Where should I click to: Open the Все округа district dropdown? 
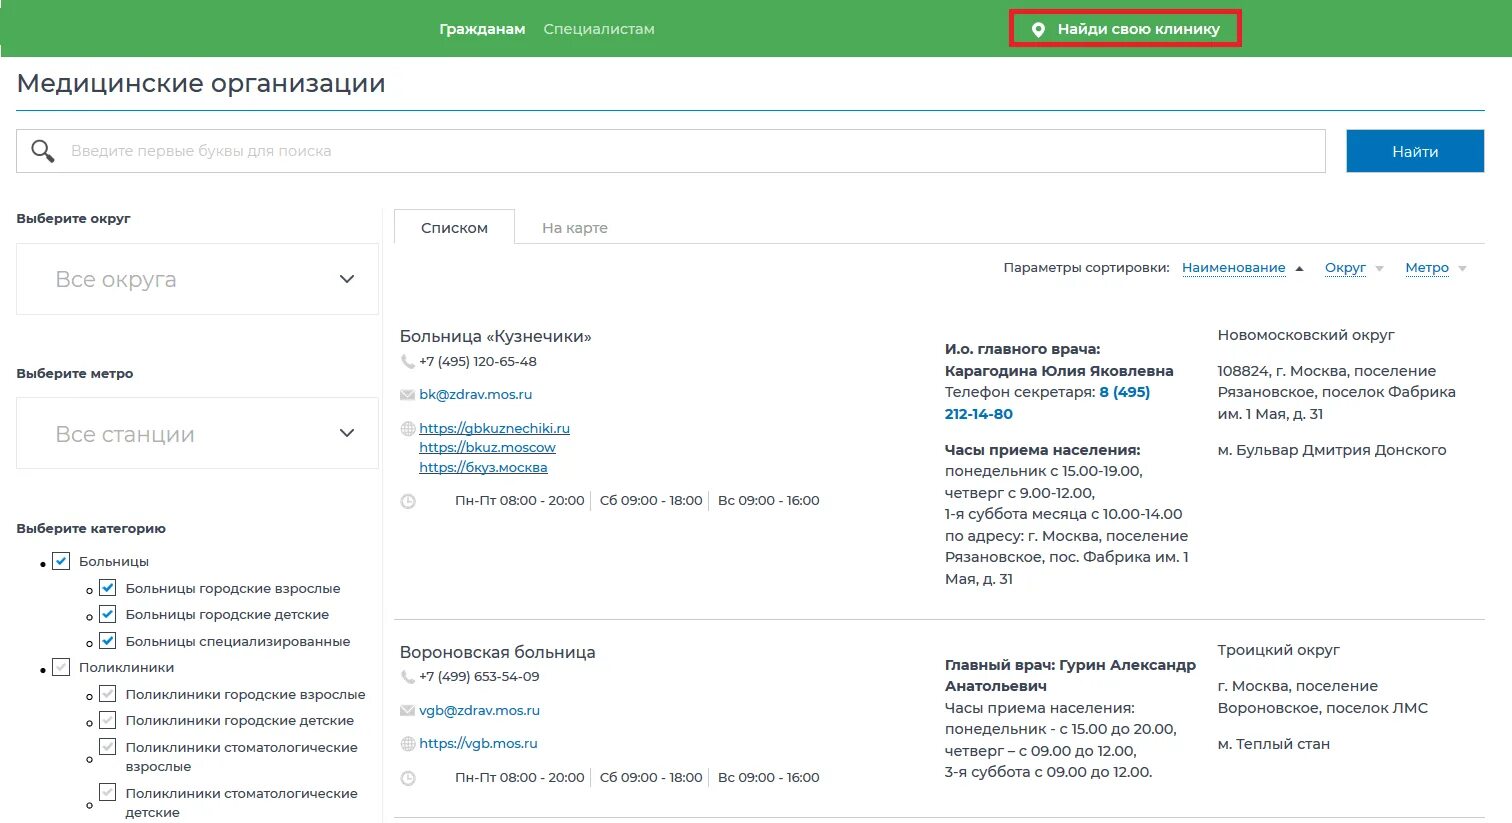tap(197, 279)
